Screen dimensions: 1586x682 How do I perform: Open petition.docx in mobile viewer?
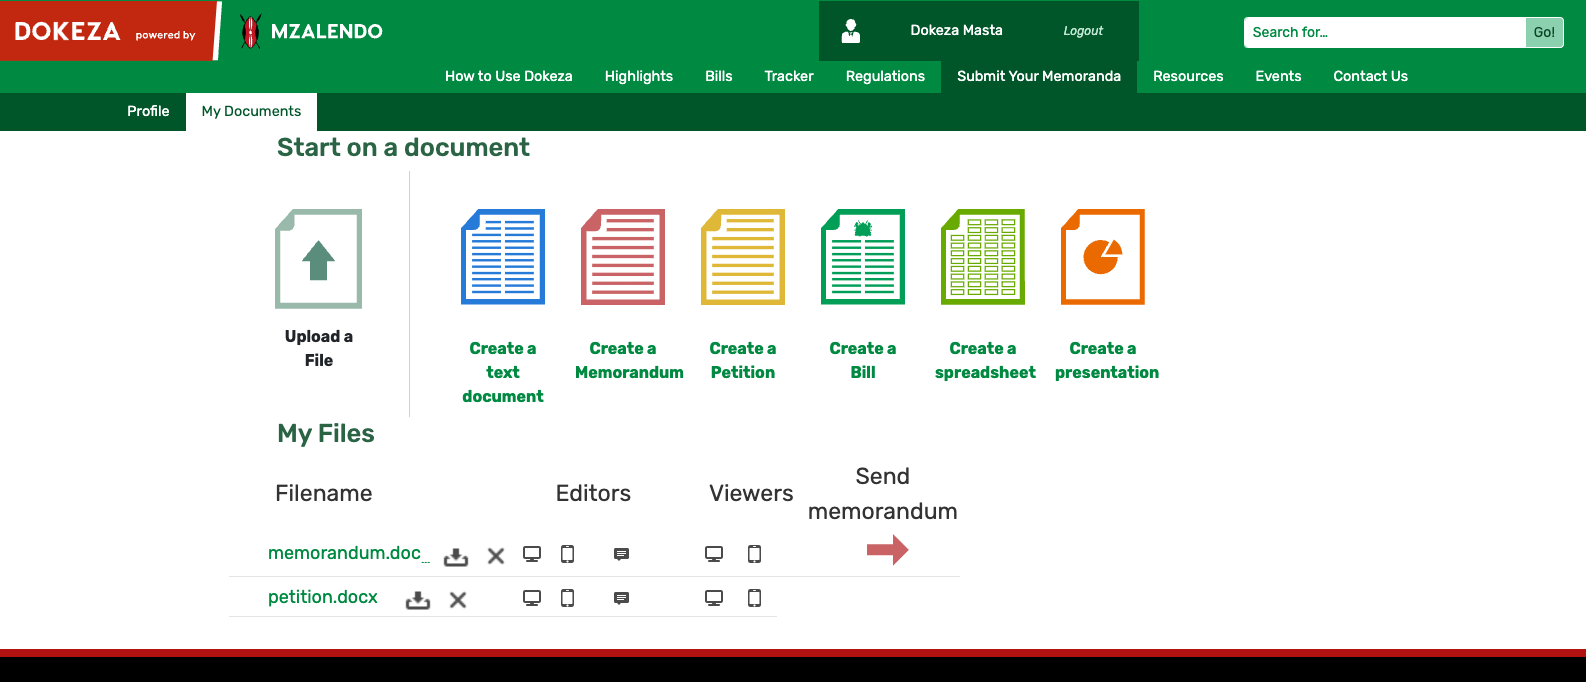pos(755,598)
